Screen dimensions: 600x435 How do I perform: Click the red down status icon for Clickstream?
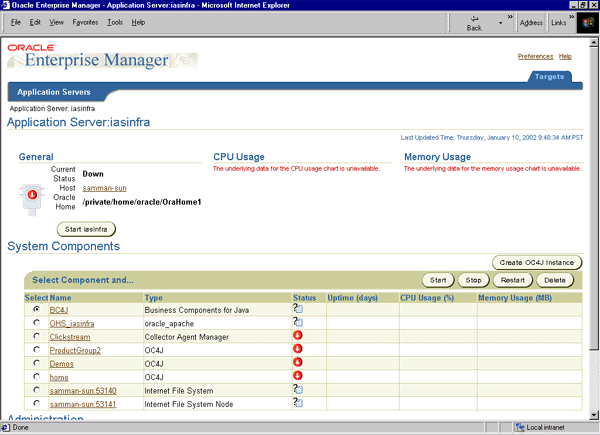297,335
